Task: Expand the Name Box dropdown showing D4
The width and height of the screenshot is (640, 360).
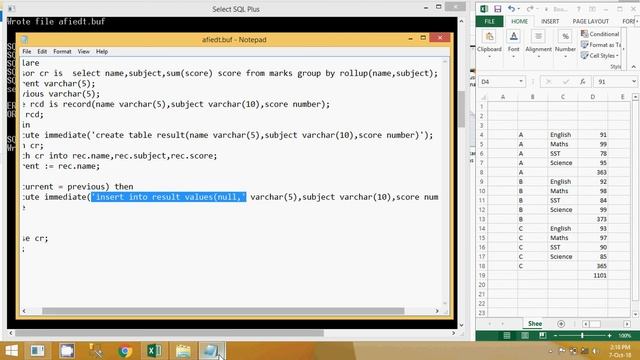Action: tap(521, 82)
